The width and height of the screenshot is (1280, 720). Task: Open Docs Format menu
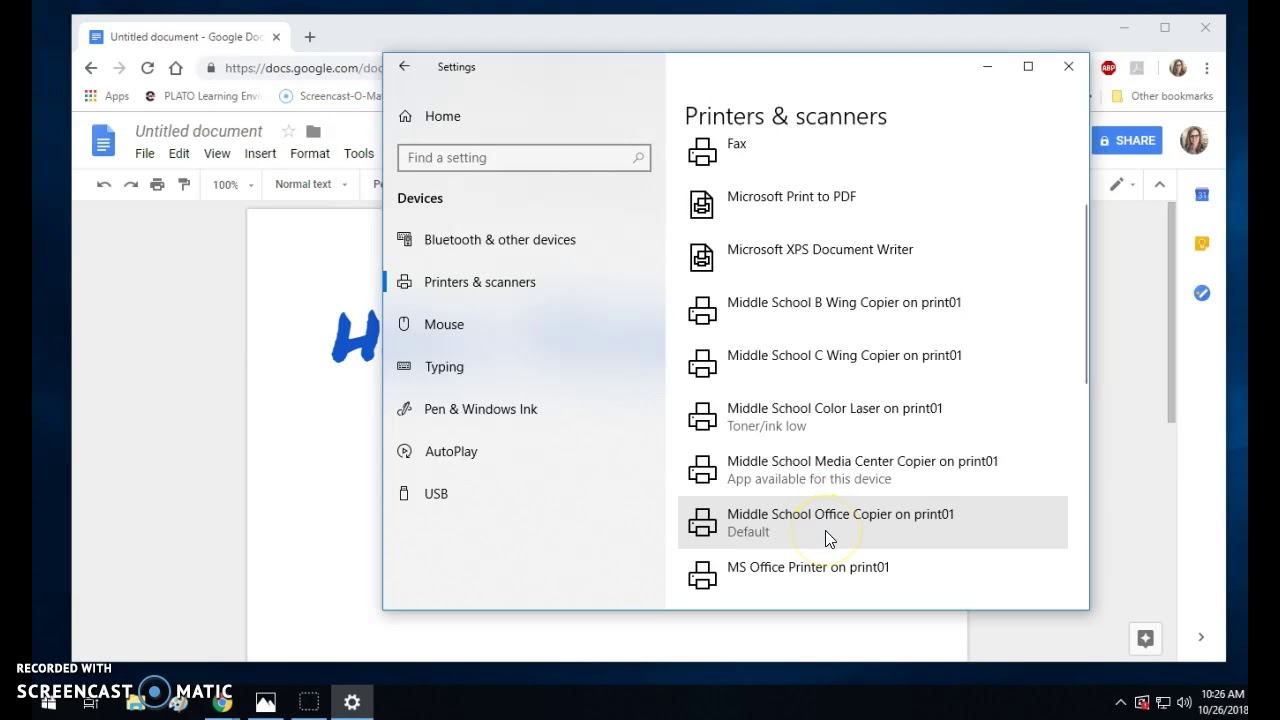tap(310, 154)
